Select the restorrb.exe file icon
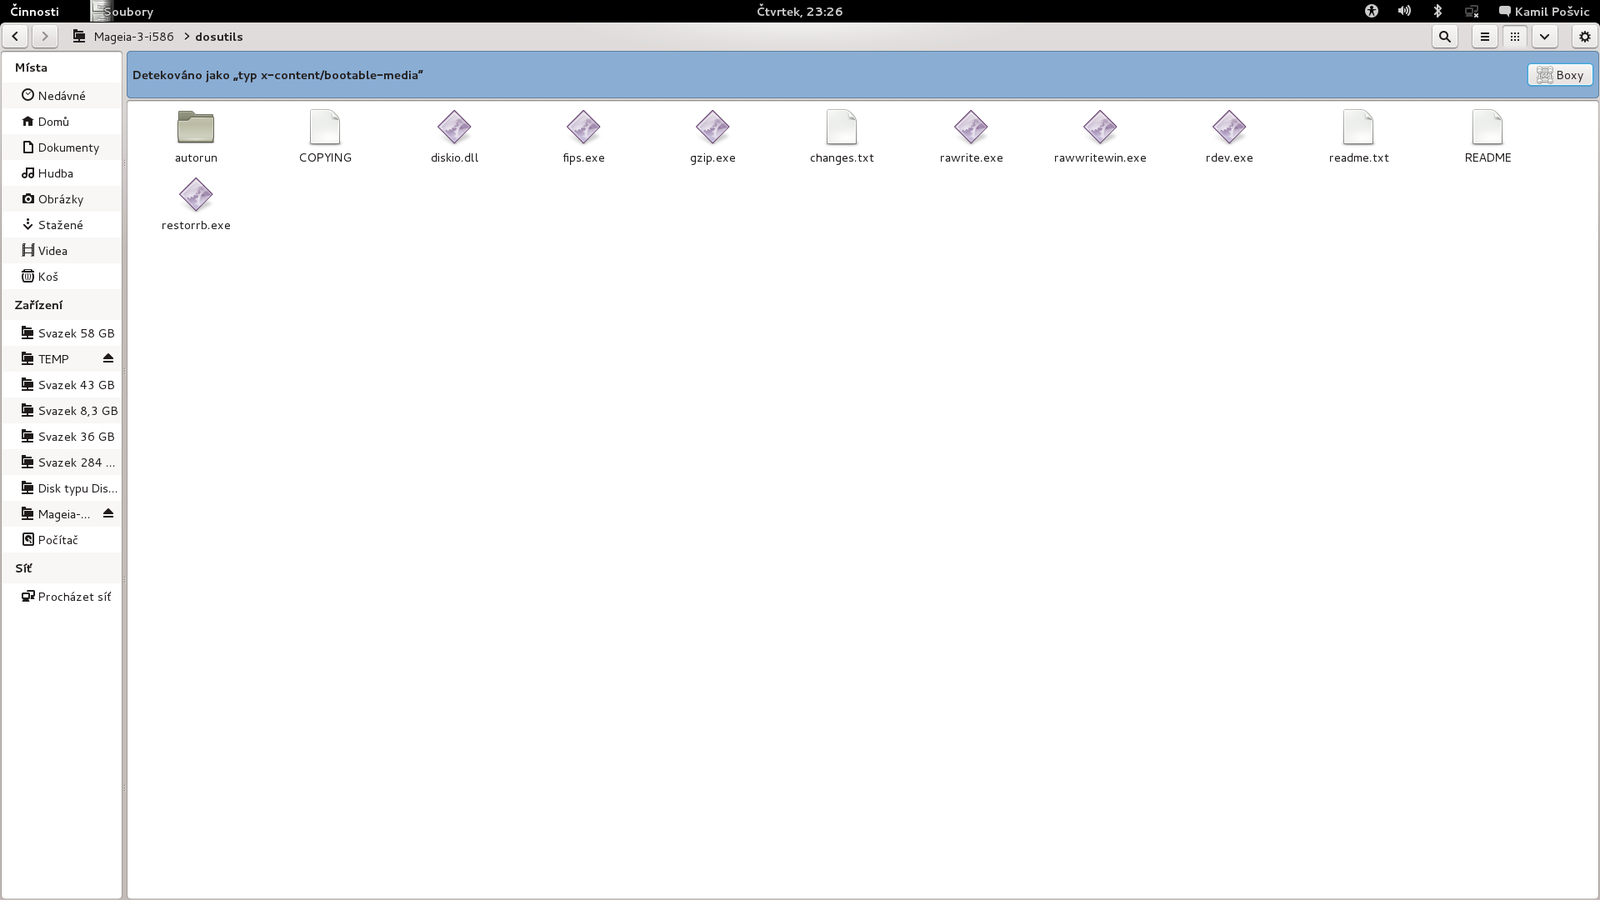 (x=196, y=195)
